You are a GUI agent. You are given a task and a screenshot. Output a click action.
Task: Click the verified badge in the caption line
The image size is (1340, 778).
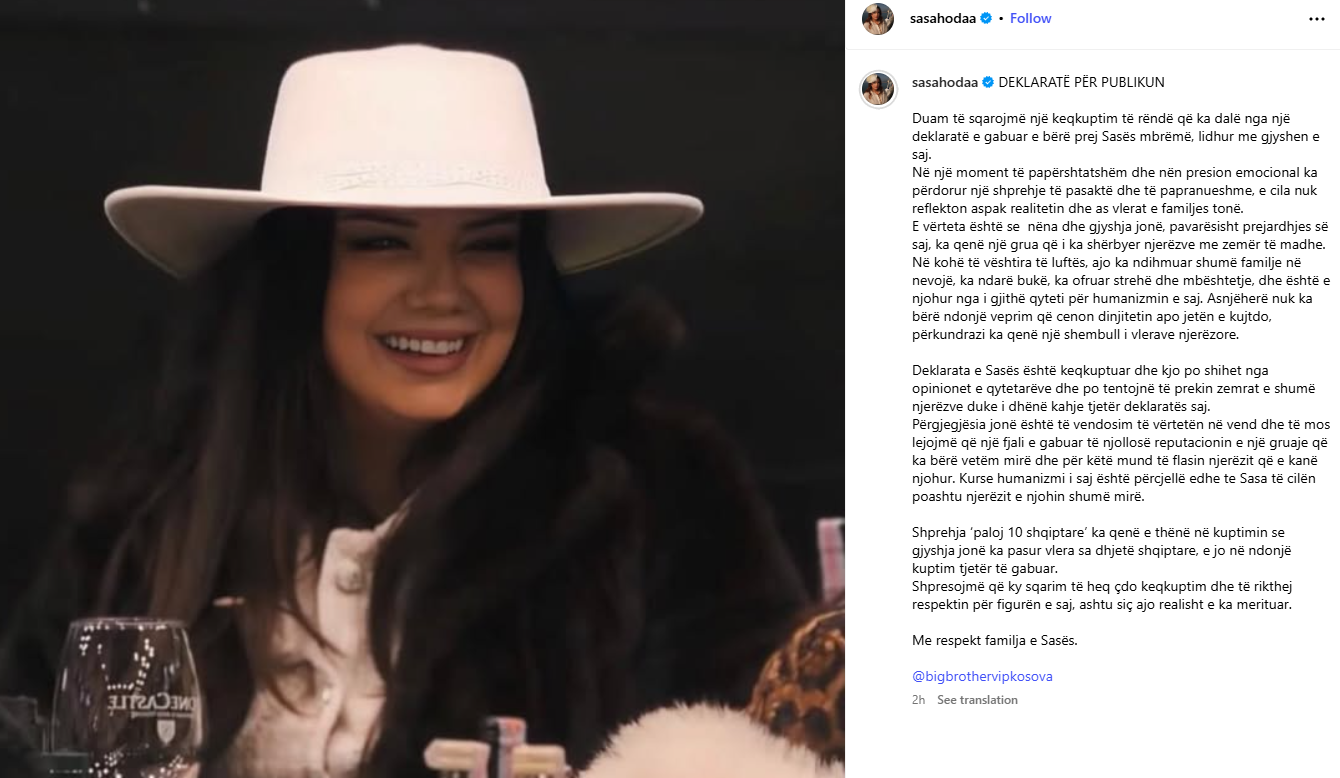989,82
